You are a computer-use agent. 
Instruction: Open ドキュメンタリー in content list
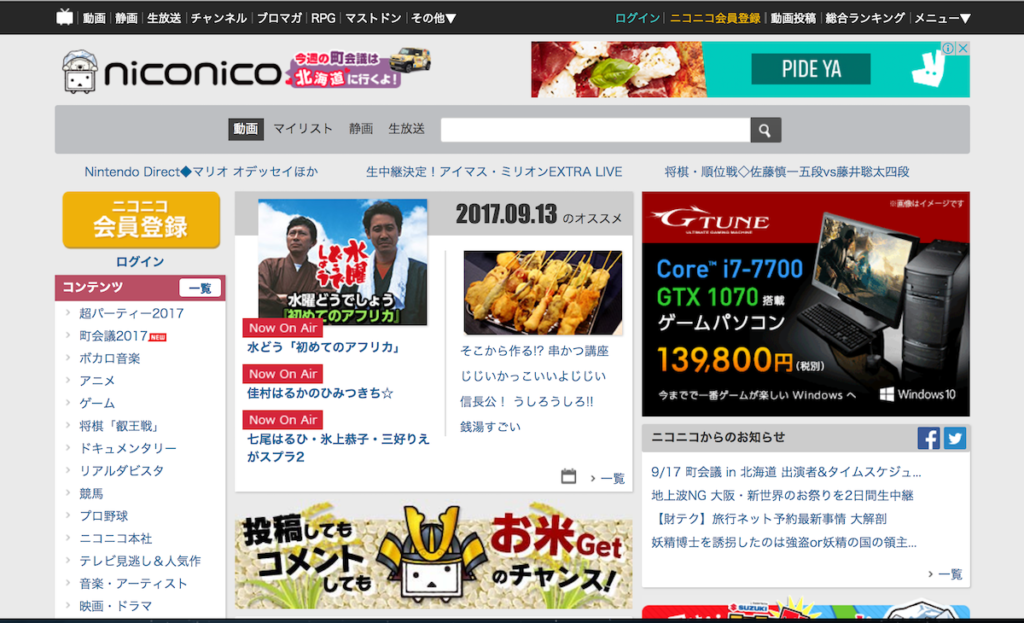128,449
